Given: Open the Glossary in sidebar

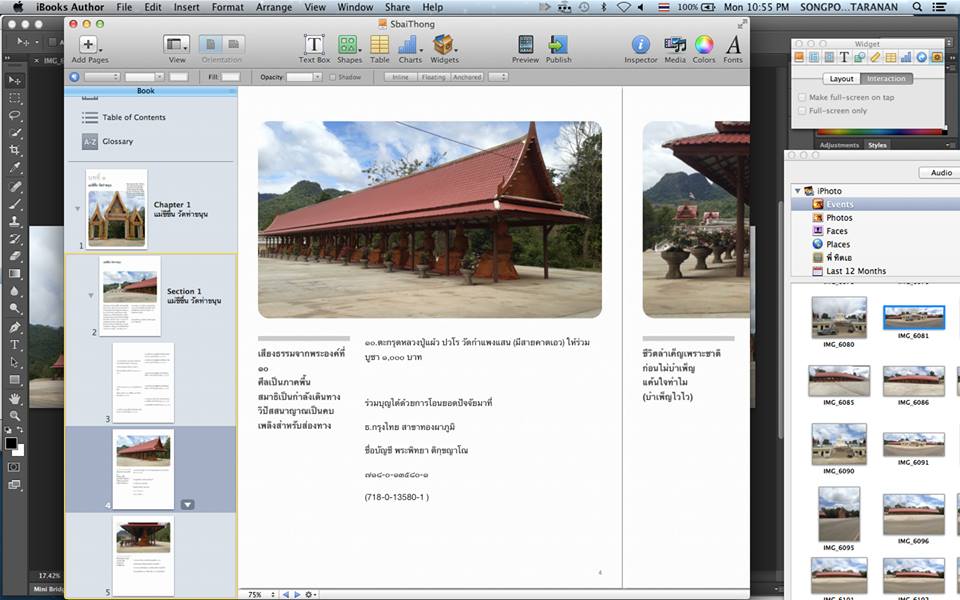Looking at the screenshot, I should 117,141.
